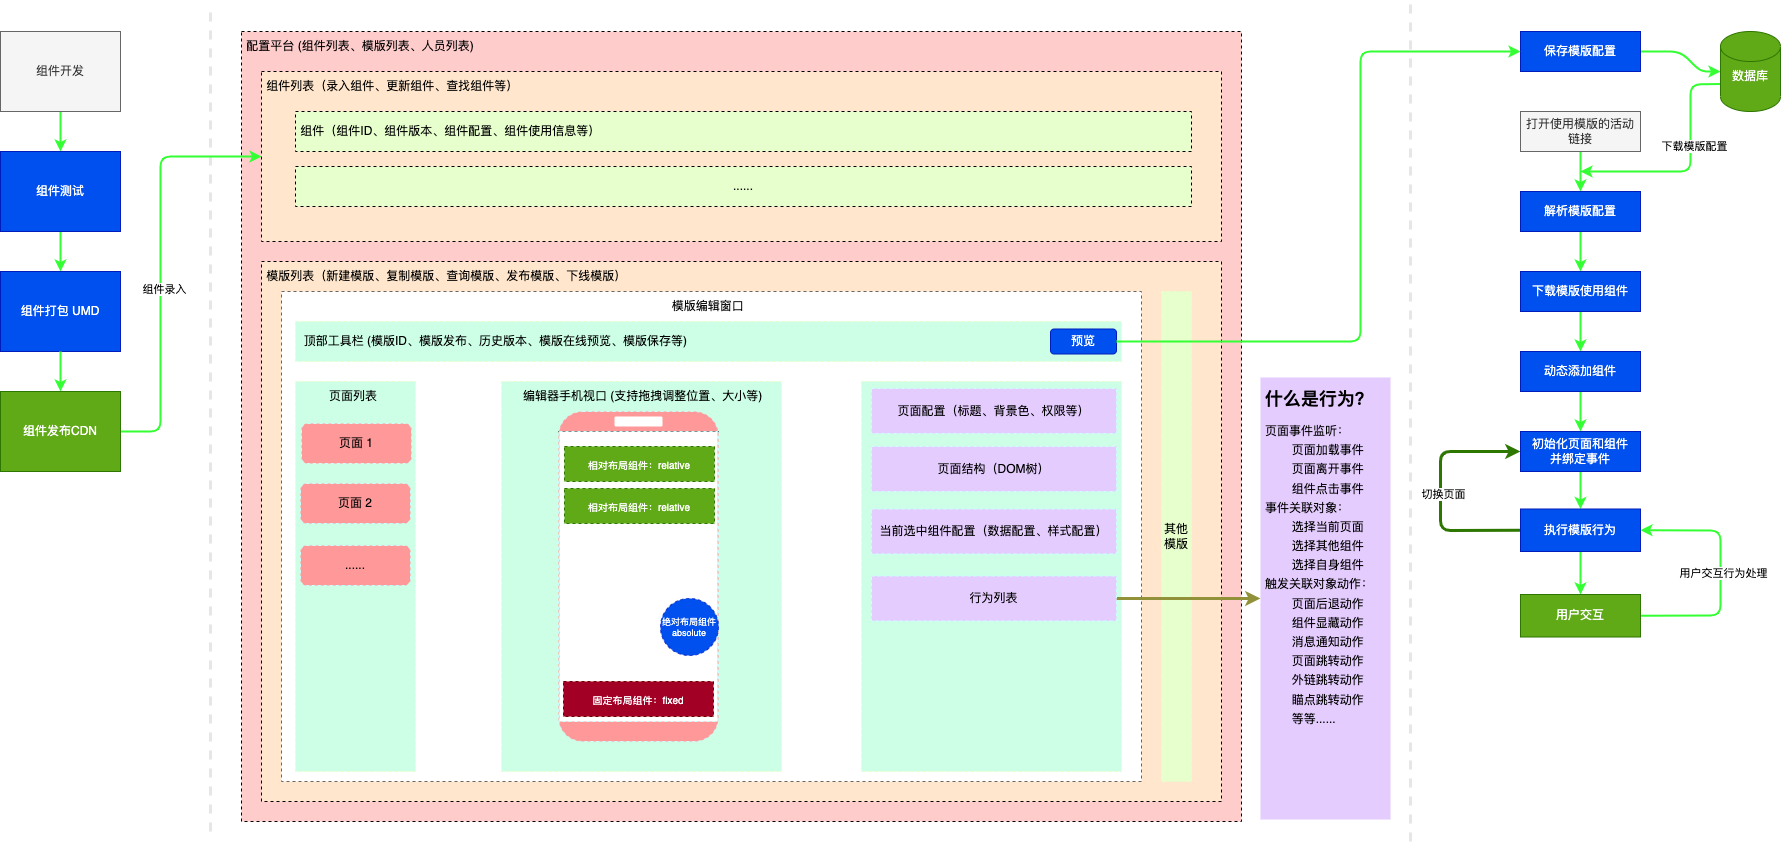Click 消息通知动作 text
Viewport: 1782px width, 849px height.
(x=1327, y=642)
